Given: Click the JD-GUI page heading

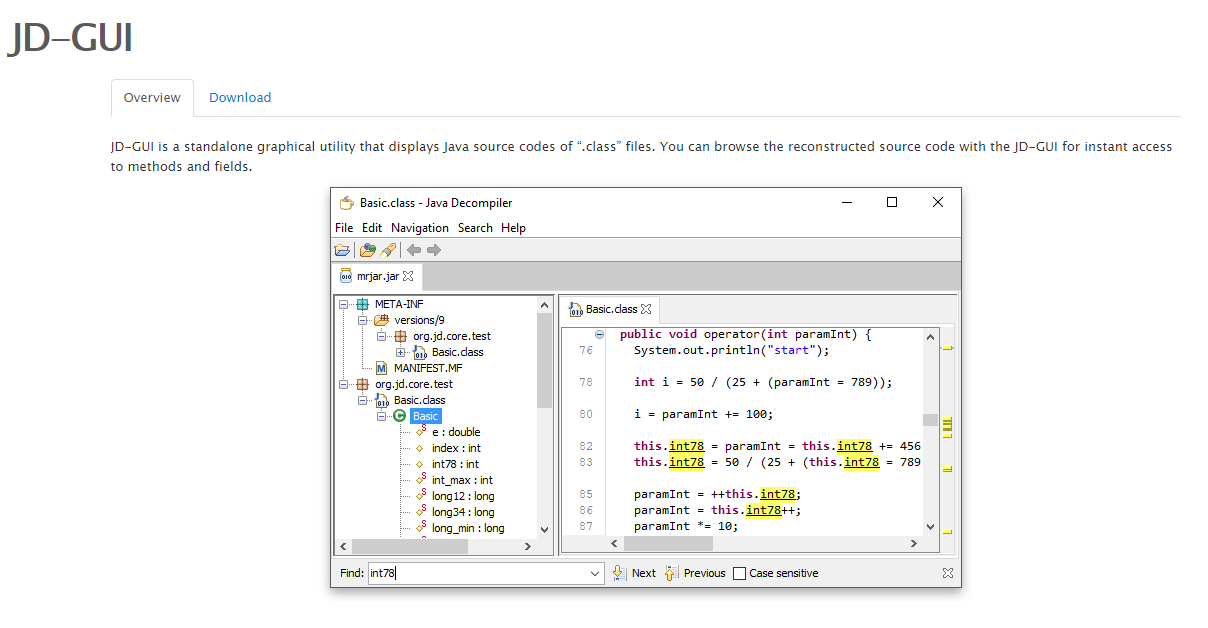Looking at the screenshot, I should (70, 38).
